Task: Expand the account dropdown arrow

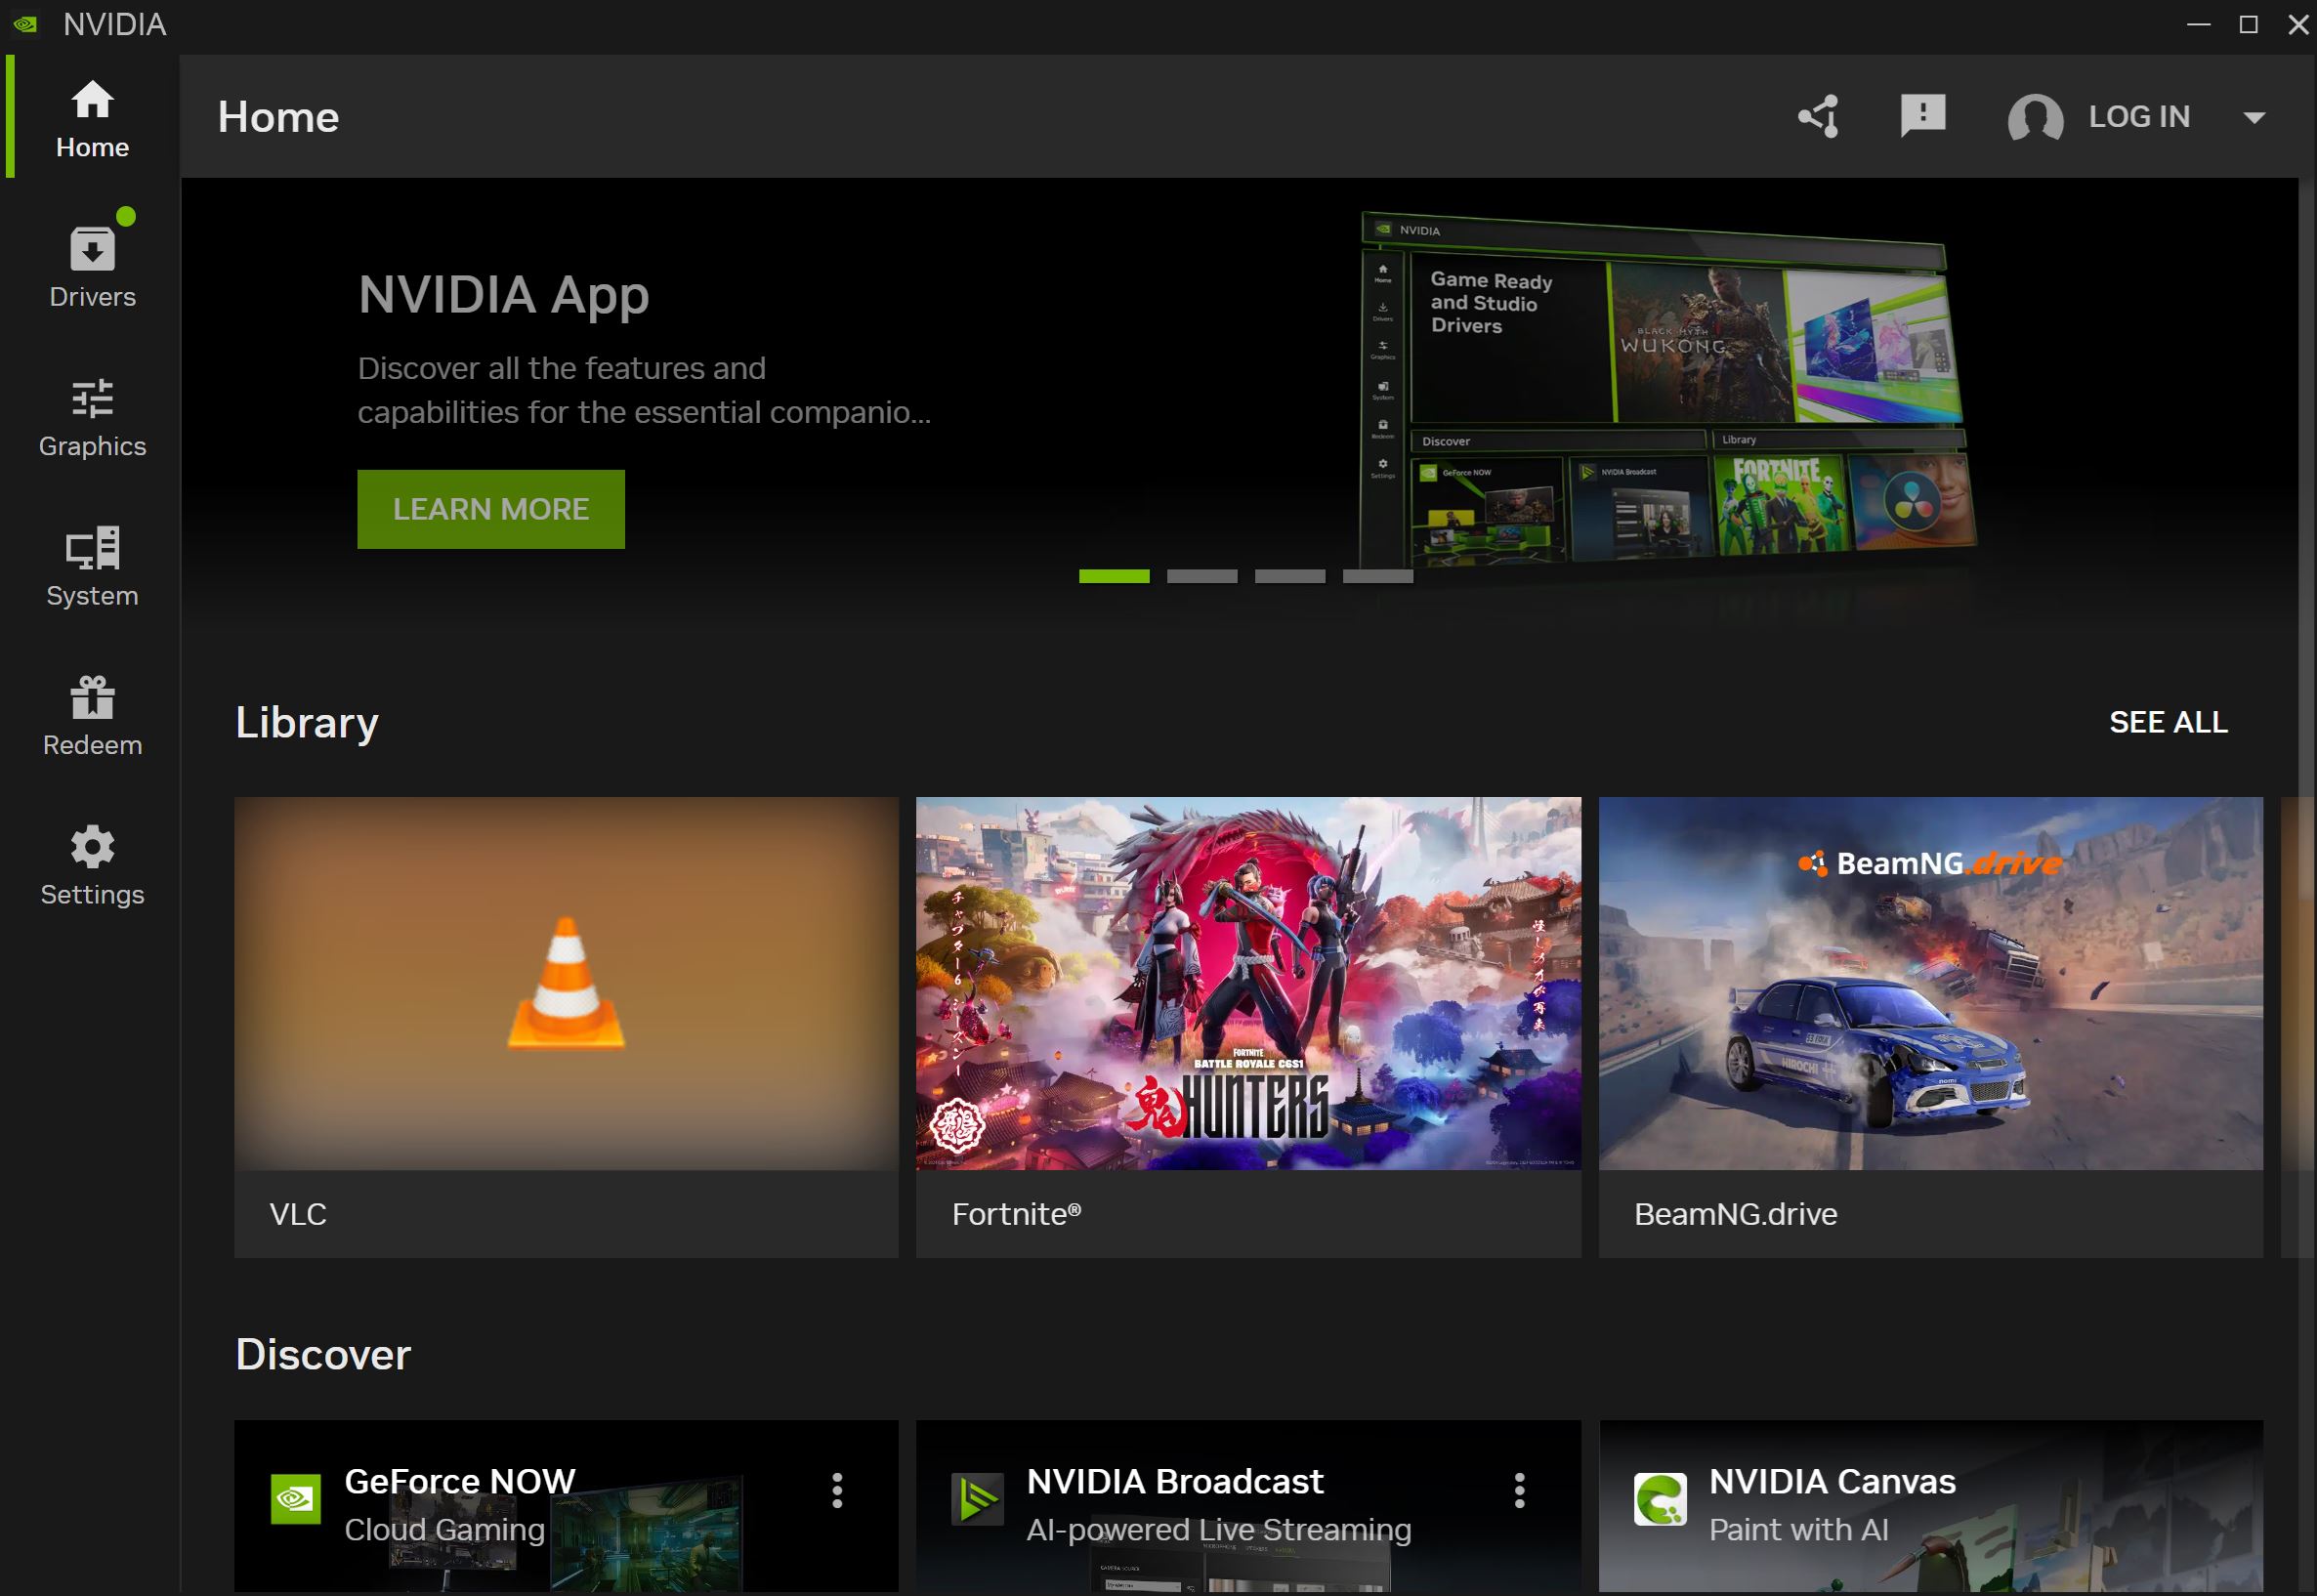Action: coord(2253,118)
